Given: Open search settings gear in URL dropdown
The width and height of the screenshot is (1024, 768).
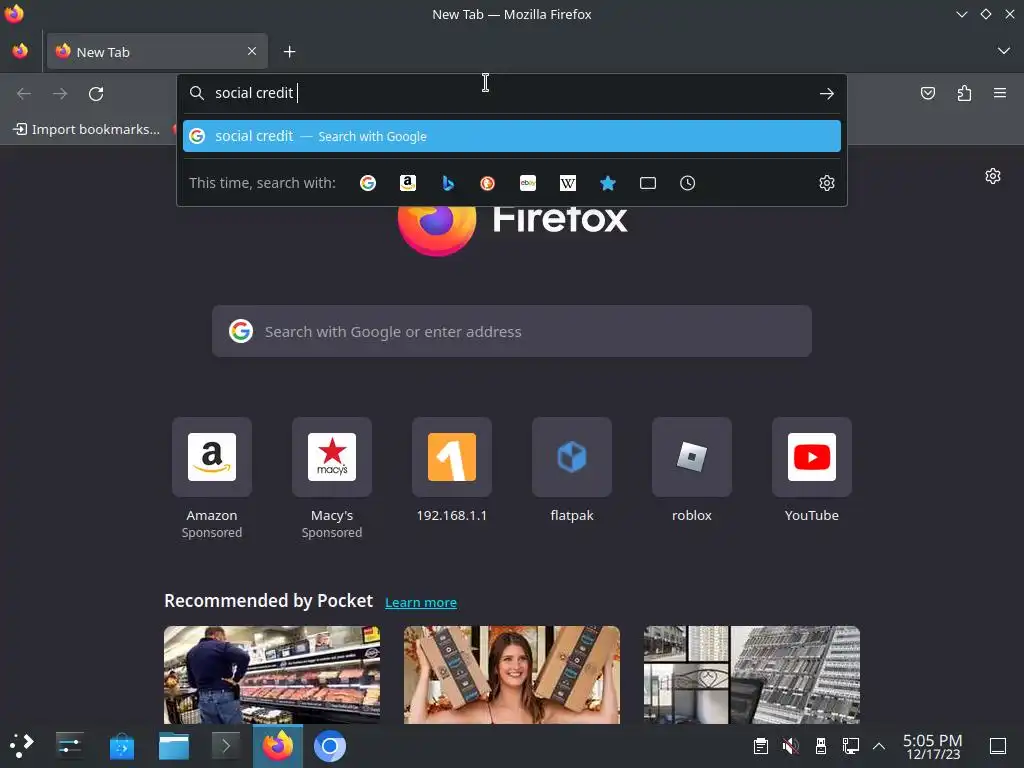Looking at the screenshot, I should pyautogui.click(x=827, y=183).
